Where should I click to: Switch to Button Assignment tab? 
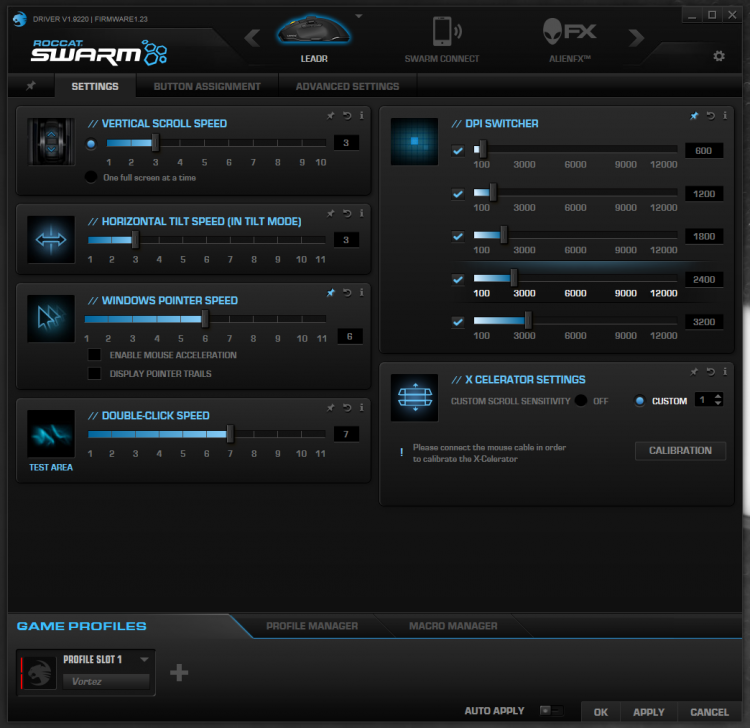[207, 87]
